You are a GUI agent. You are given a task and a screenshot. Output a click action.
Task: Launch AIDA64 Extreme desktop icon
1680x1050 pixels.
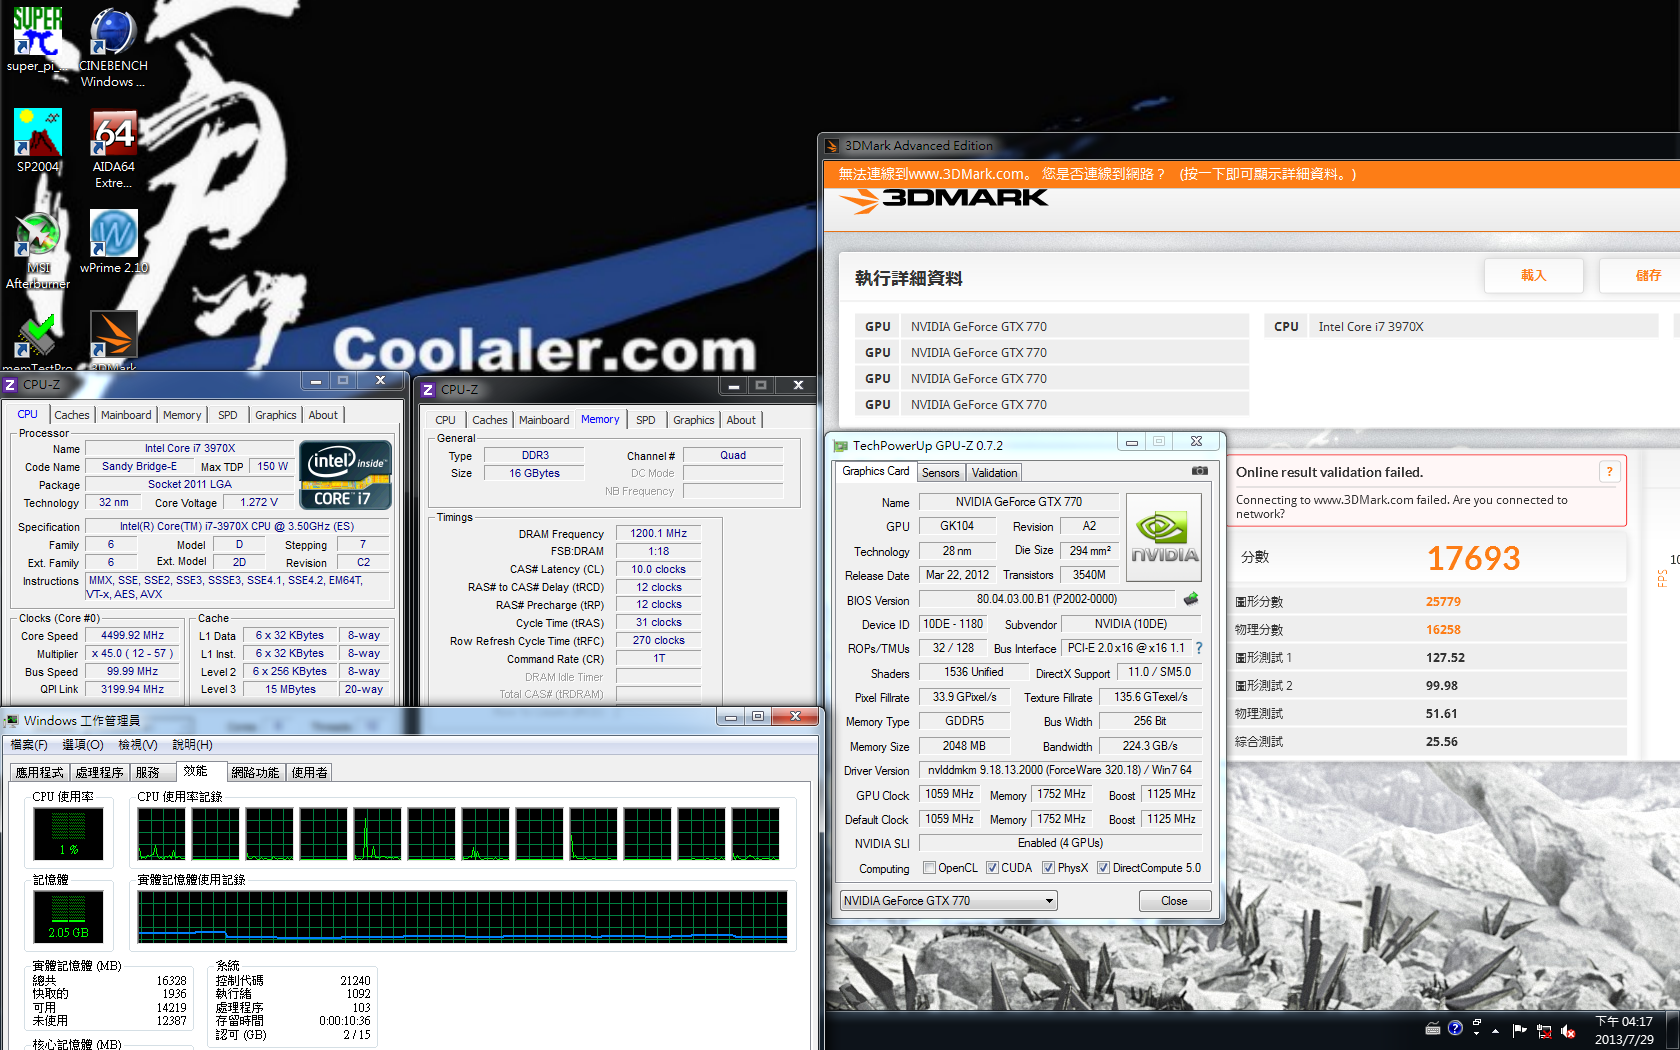pyautogui.click(x=113, y=147)
